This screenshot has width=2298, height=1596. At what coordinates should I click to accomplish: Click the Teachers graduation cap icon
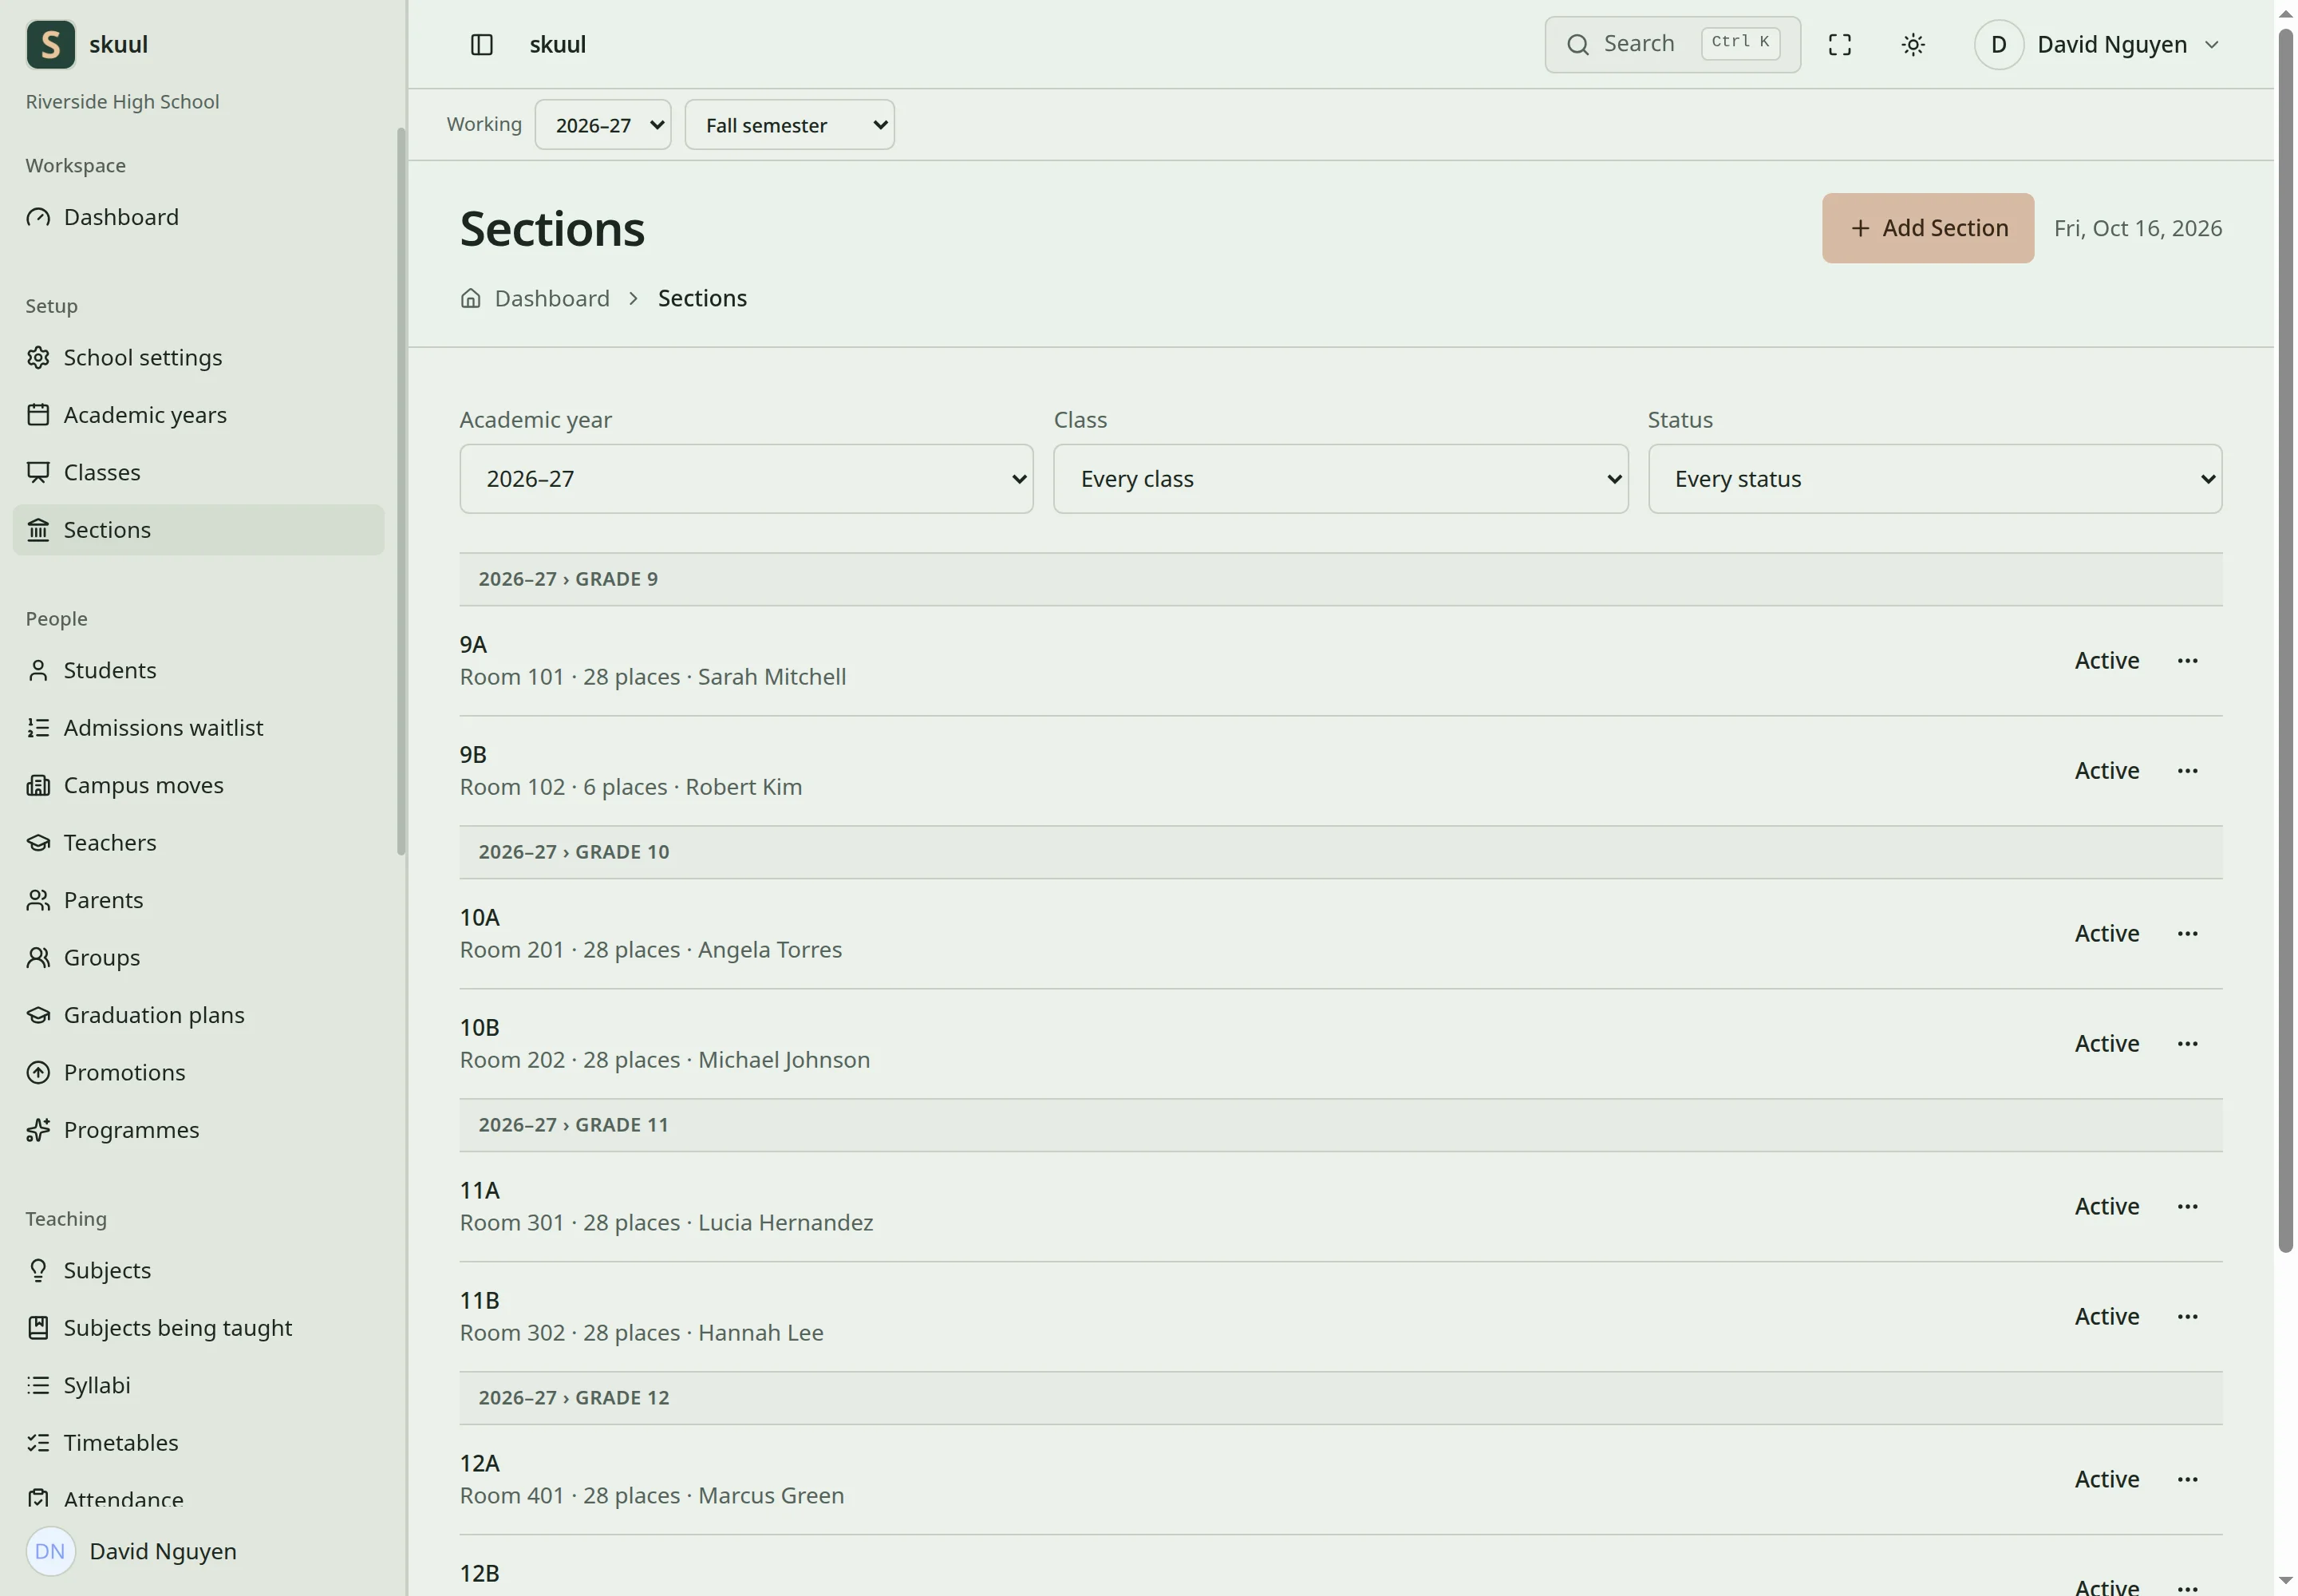(x=38, y=842)
